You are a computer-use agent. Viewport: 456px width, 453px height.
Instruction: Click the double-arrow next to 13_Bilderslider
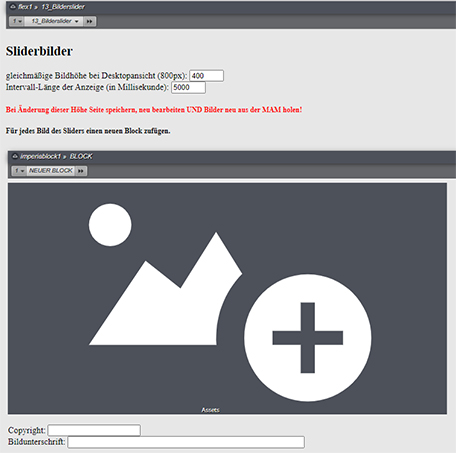point(89,21)
